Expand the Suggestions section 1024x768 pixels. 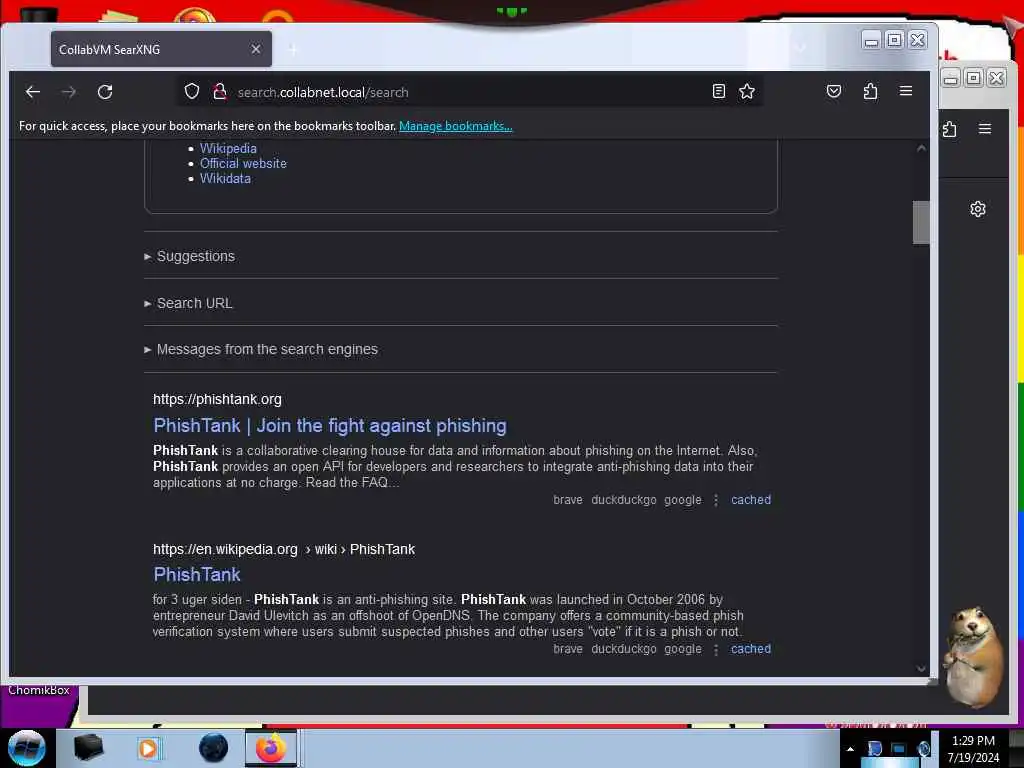tap(190, 256)
